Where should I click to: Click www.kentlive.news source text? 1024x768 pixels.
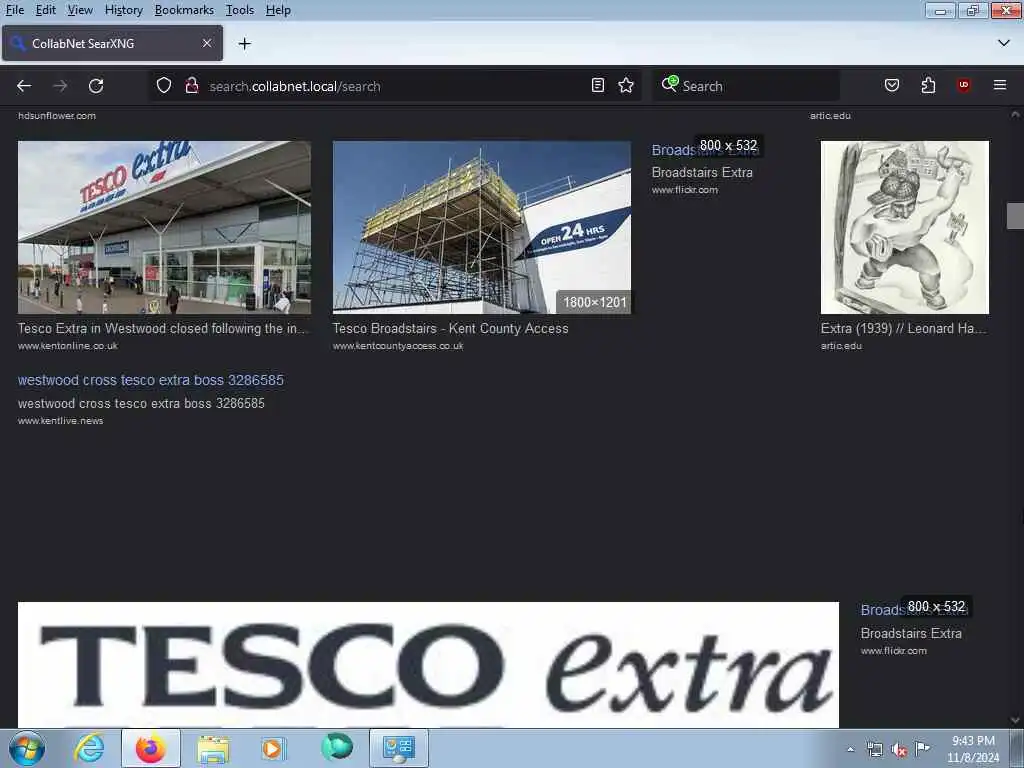tap(61, 421)
